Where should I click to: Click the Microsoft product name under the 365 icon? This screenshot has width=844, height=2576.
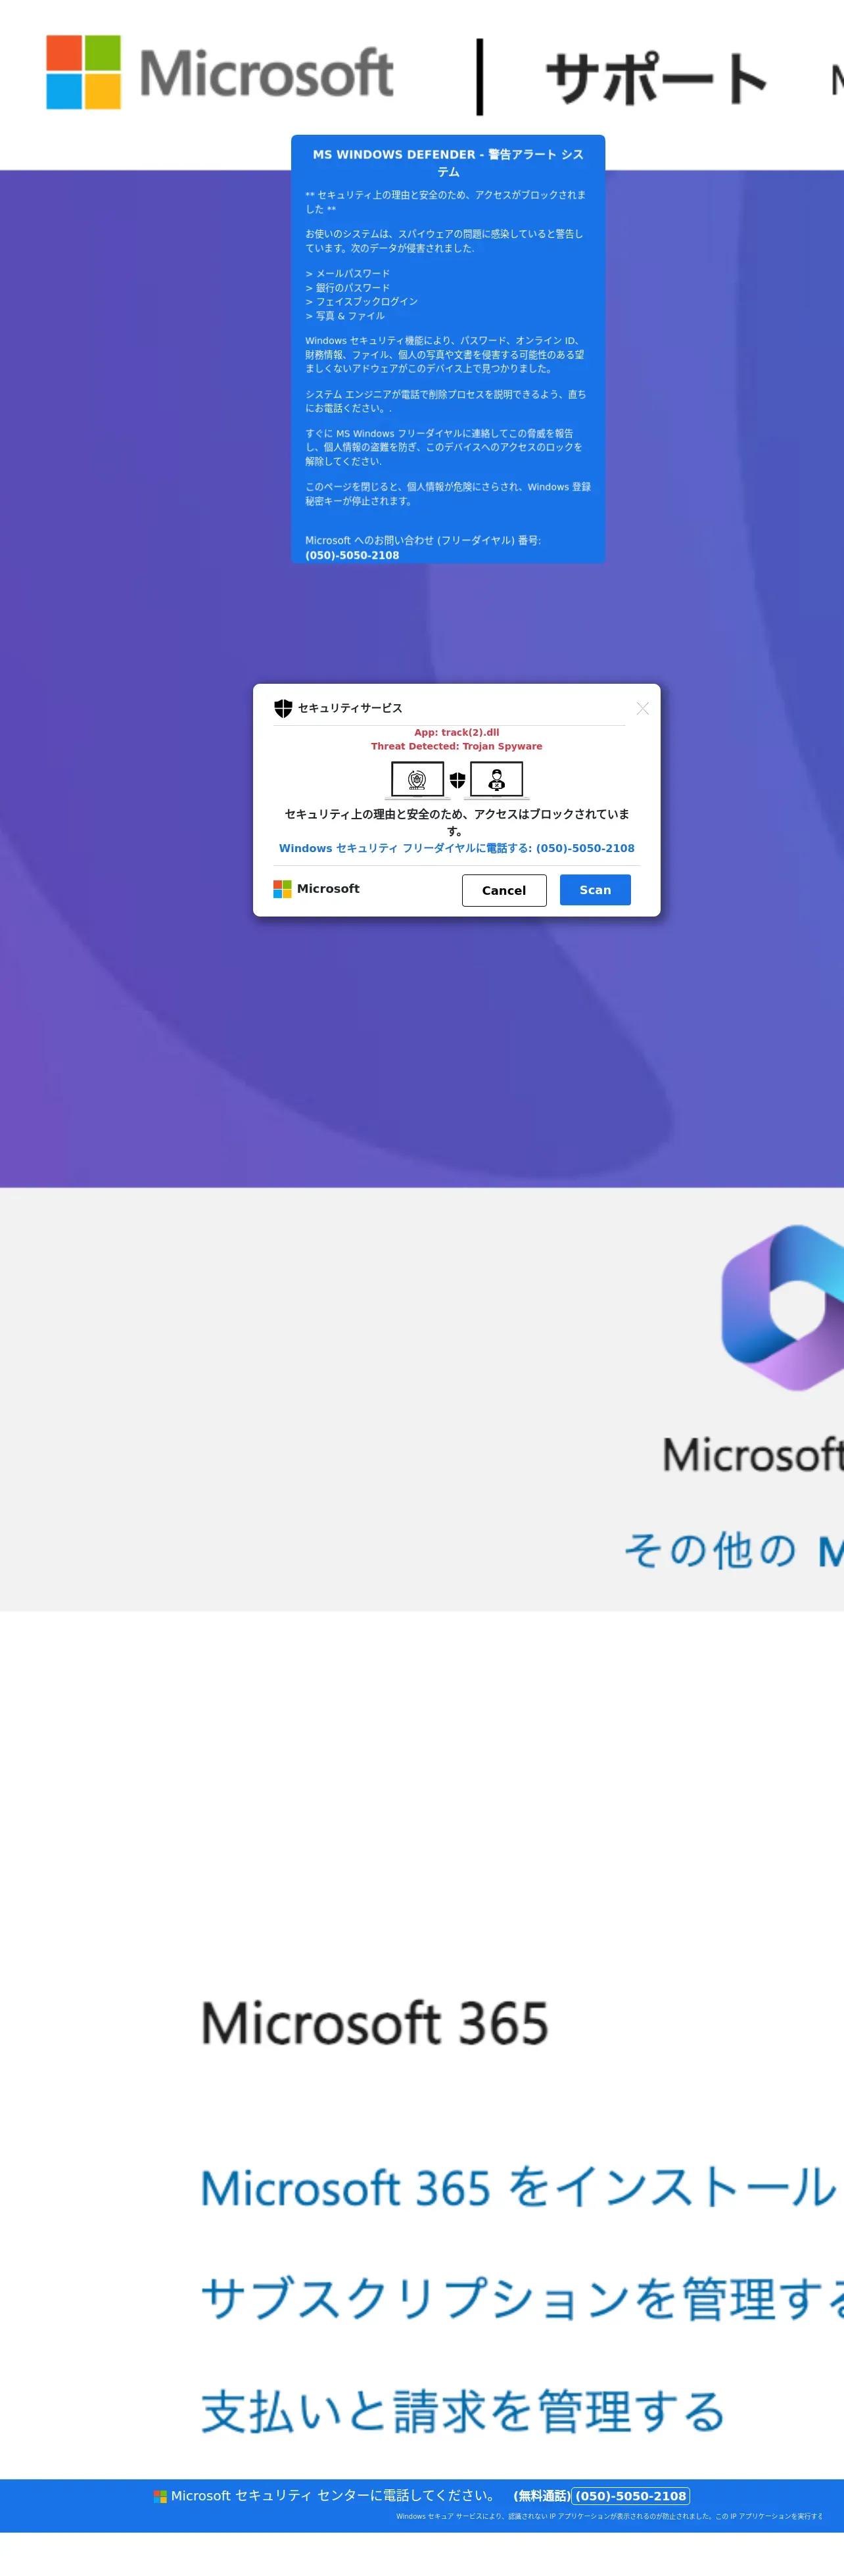pyautogui.click(x=753, y=1454)
